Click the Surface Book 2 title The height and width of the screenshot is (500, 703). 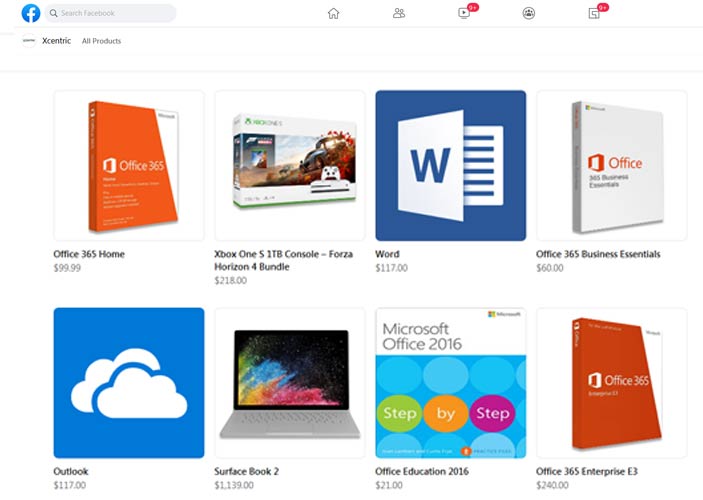[x=246, y=471]
